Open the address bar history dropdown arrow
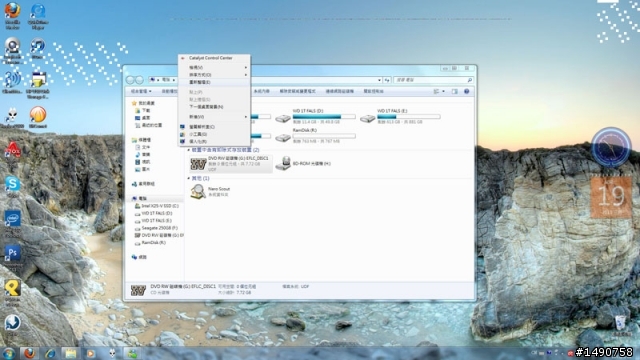Screen dimensions: 640x360 379,80
